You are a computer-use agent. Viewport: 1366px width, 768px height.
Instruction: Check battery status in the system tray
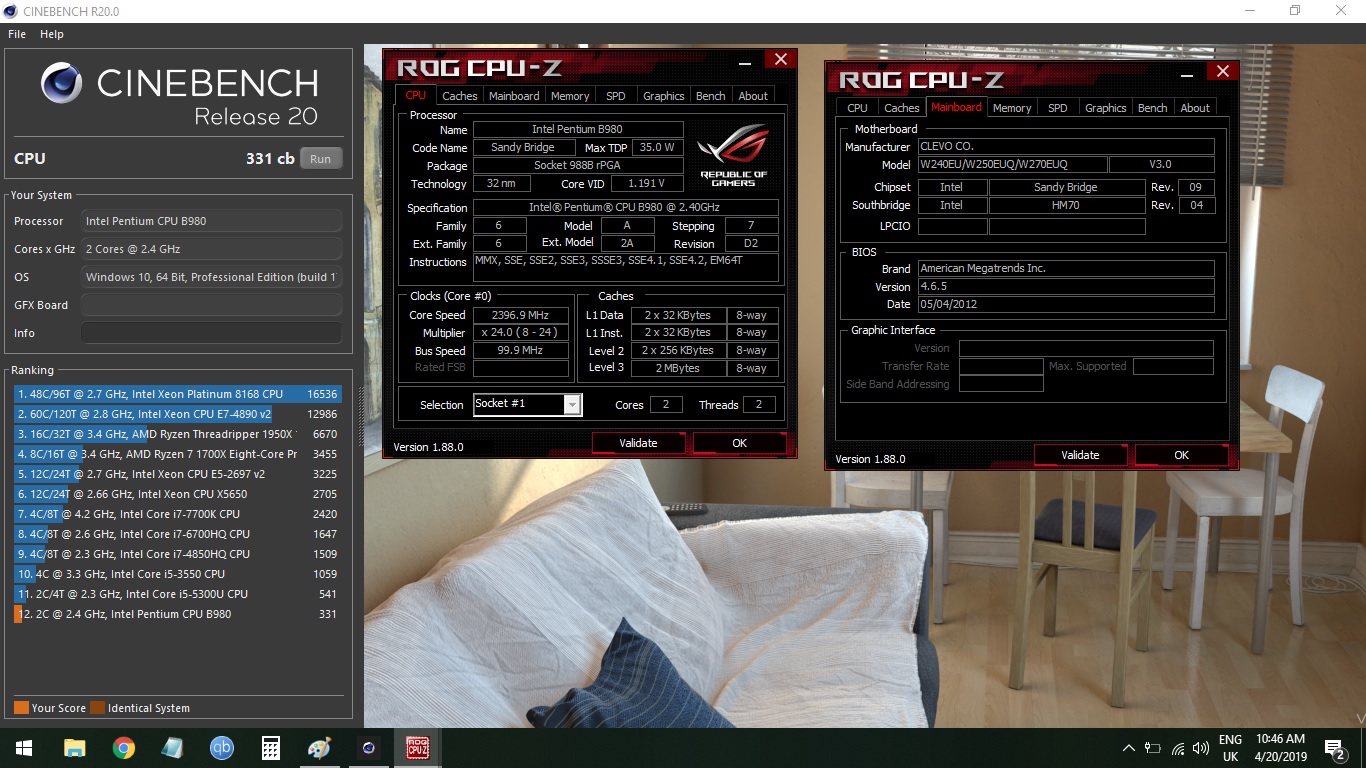tap(1153, 747)
